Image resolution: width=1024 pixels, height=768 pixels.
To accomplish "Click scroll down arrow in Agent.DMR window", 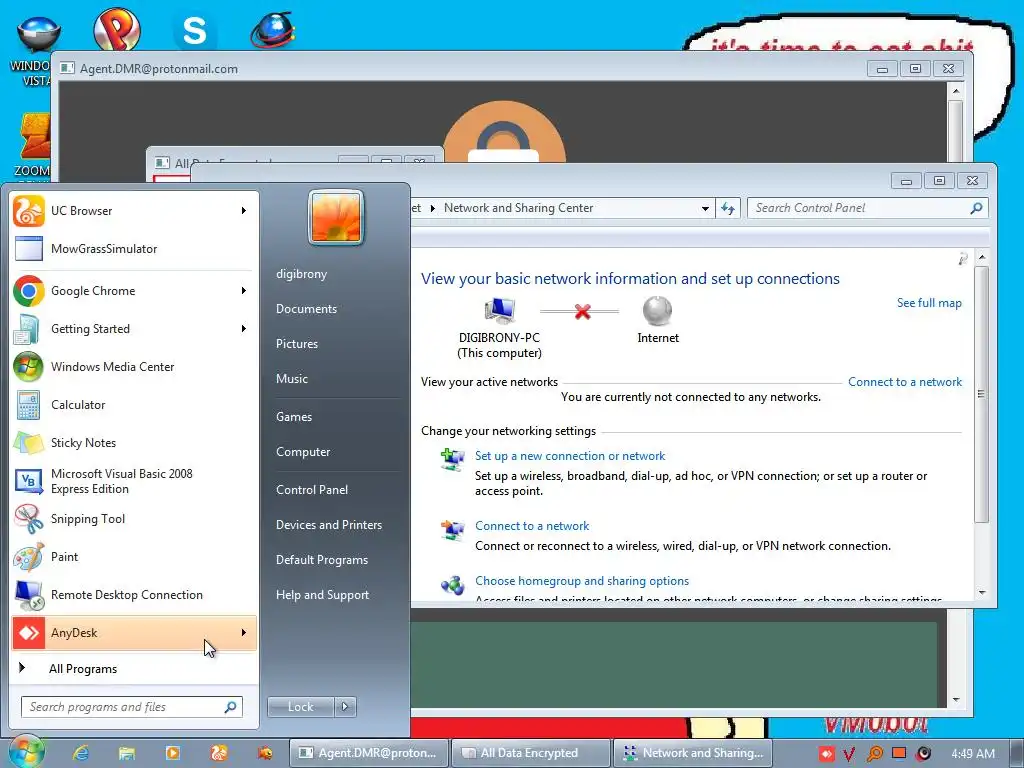I will tap(955, 700).
